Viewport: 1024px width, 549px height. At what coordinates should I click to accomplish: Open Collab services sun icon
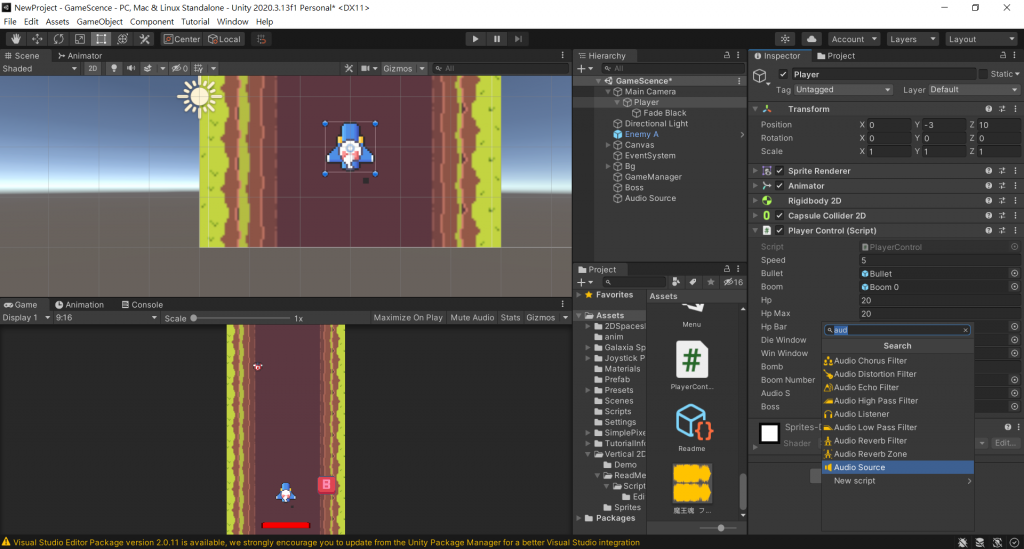pyautogui.click(x=785, y=39)
